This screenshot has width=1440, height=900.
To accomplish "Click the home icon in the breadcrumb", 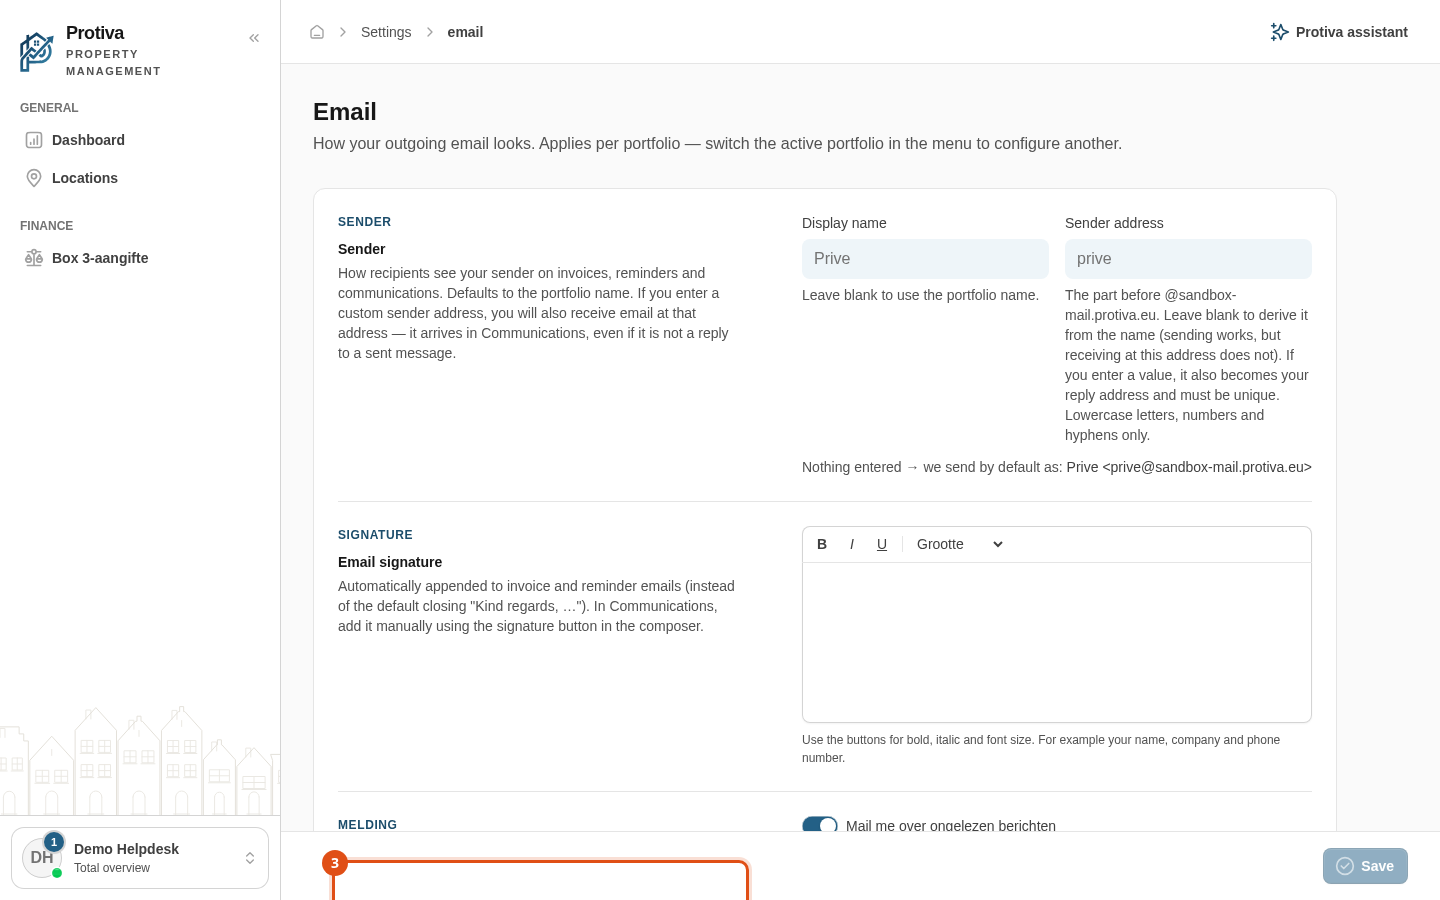I will [x=317, y=32].
